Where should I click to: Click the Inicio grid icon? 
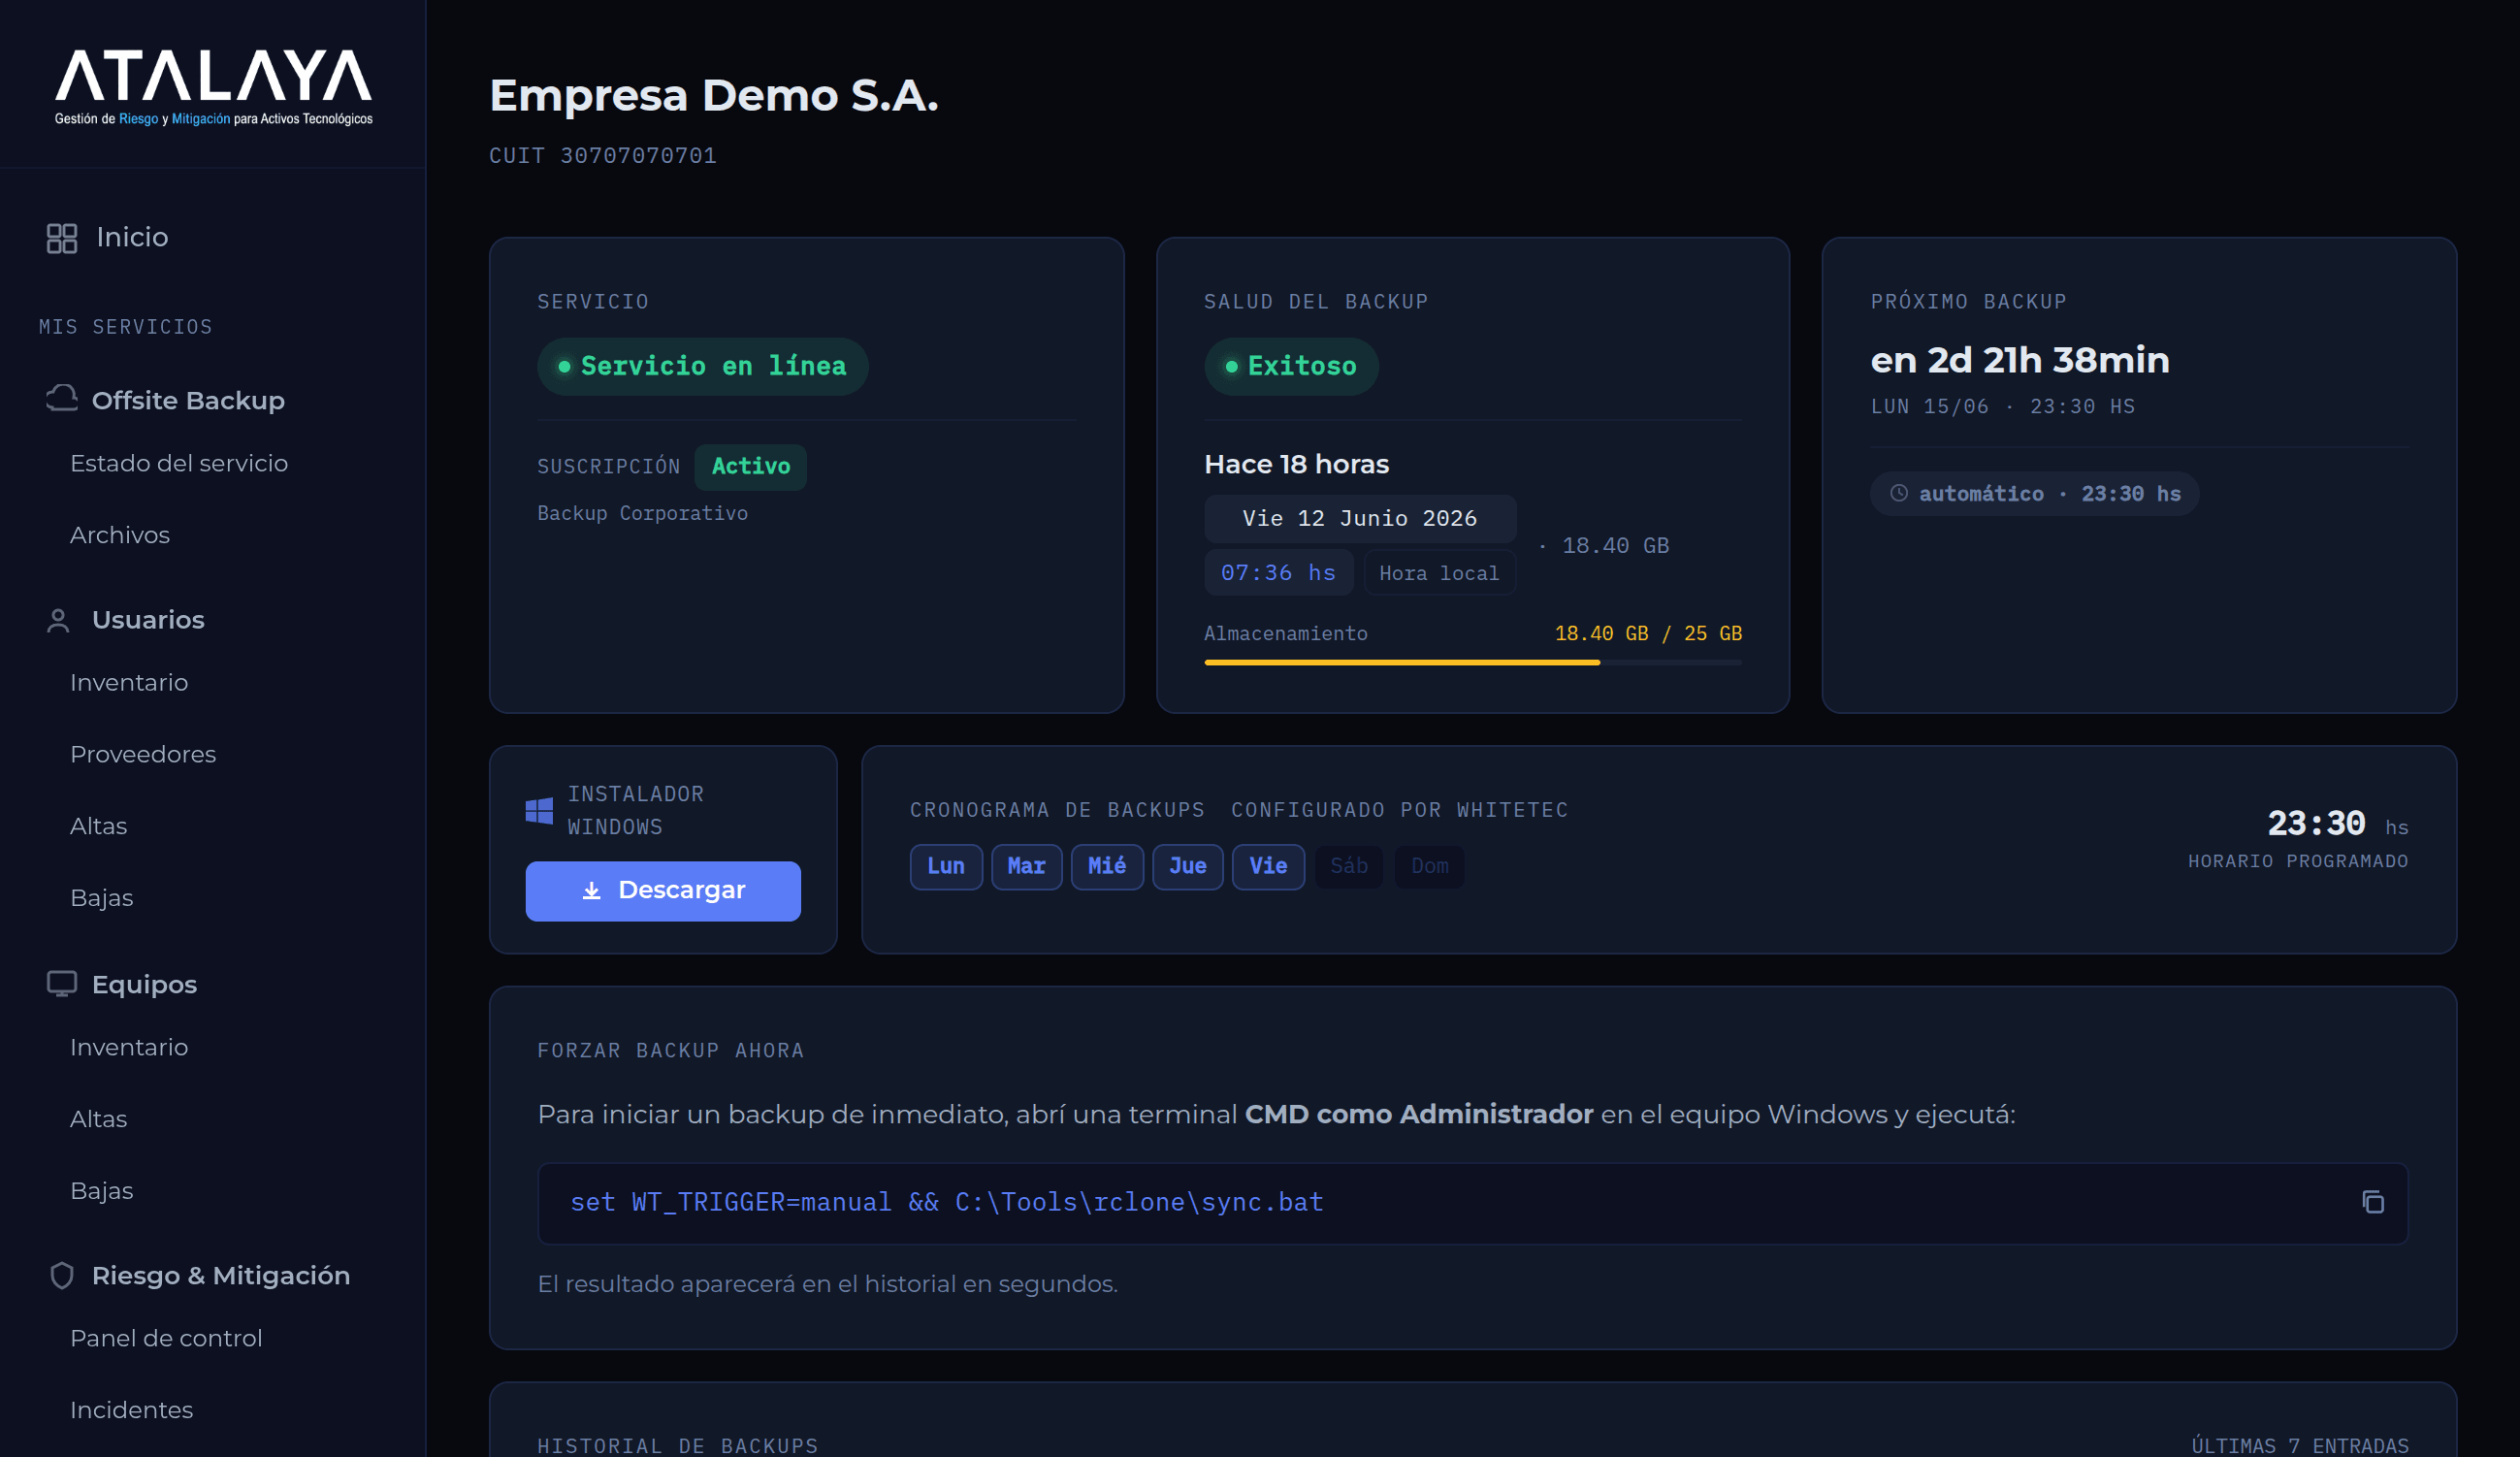tap(62, 238)
